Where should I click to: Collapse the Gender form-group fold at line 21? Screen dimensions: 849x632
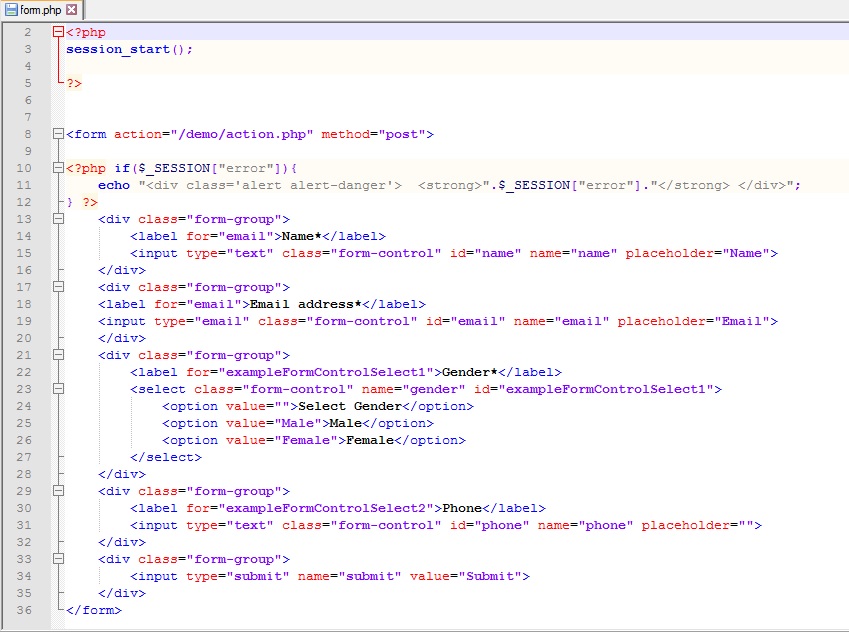pos(58,355)
